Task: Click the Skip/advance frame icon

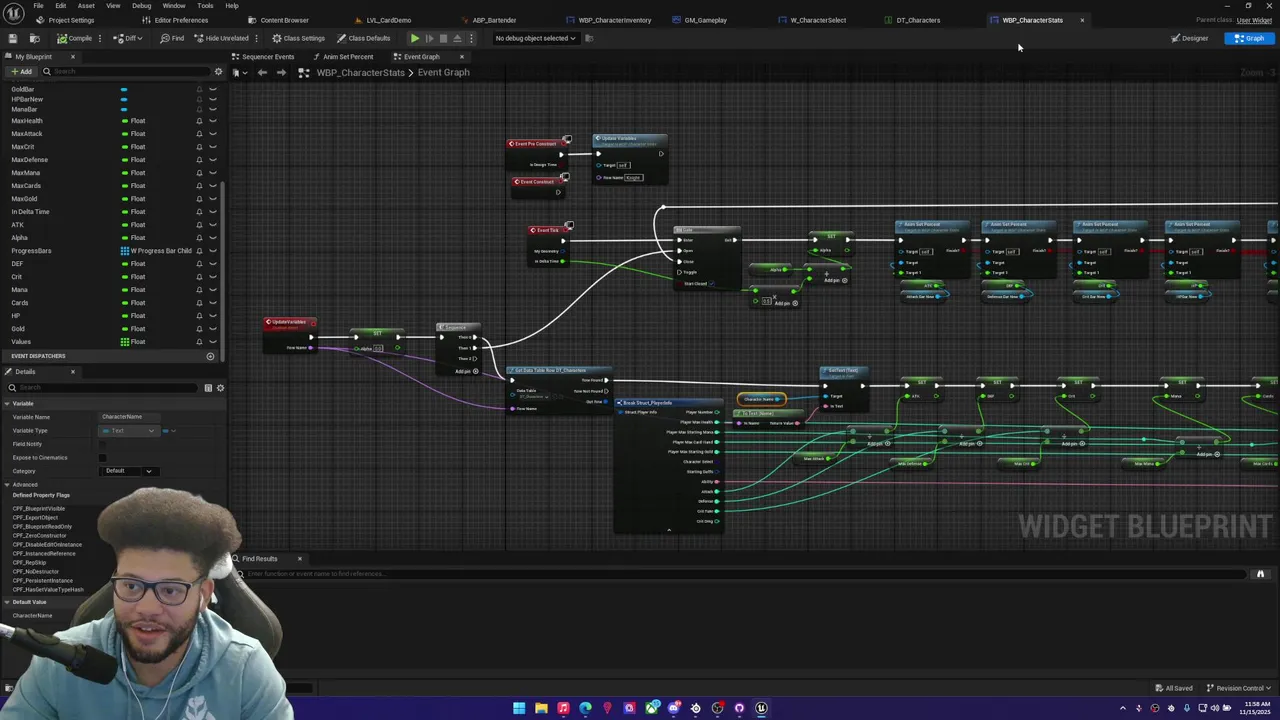Action: click(x=430, y=38)
